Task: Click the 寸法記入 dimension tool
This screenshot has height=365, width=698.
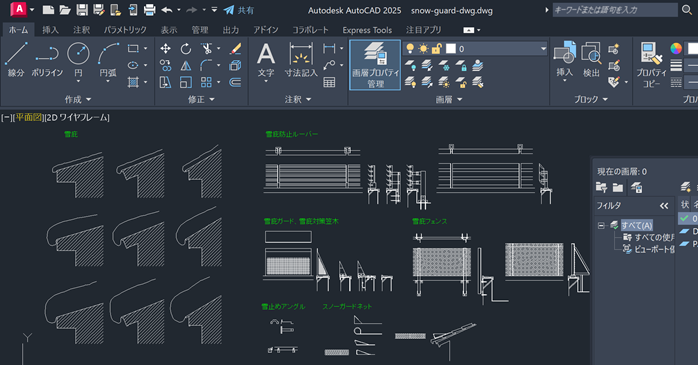Action: coord(301,60)
